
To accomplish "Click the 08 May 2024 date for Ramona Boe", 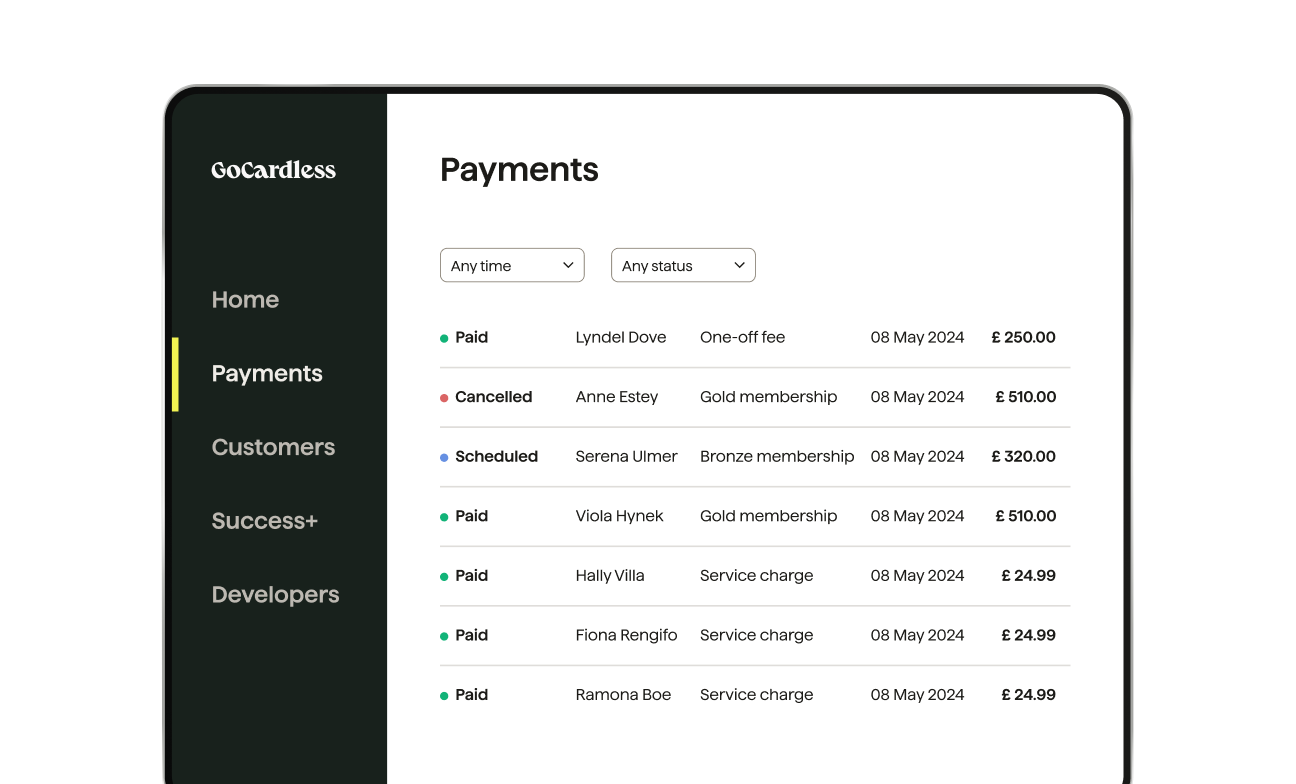I will click(917, 695).
